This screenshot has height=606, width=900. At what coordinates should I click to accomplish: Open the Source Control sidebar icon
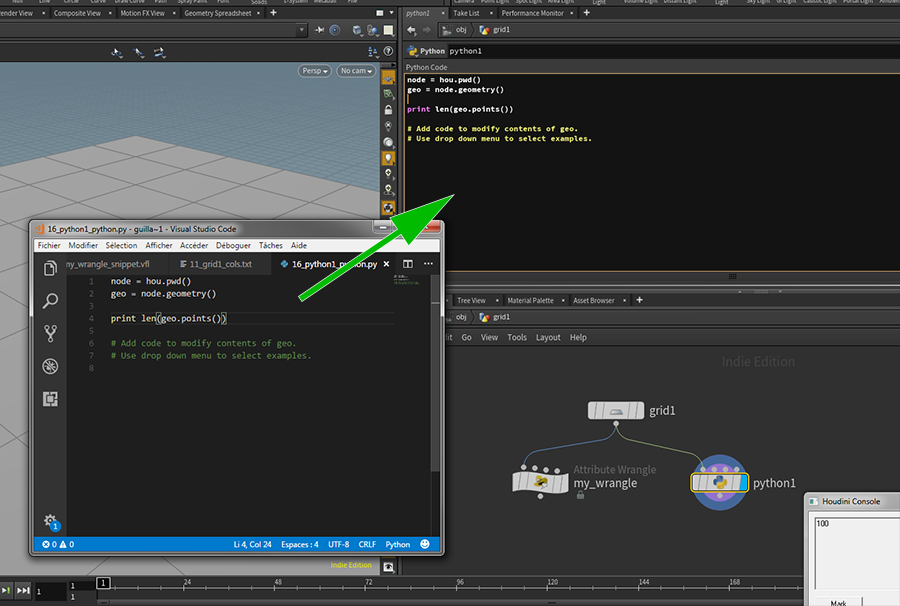coord(50,334)
